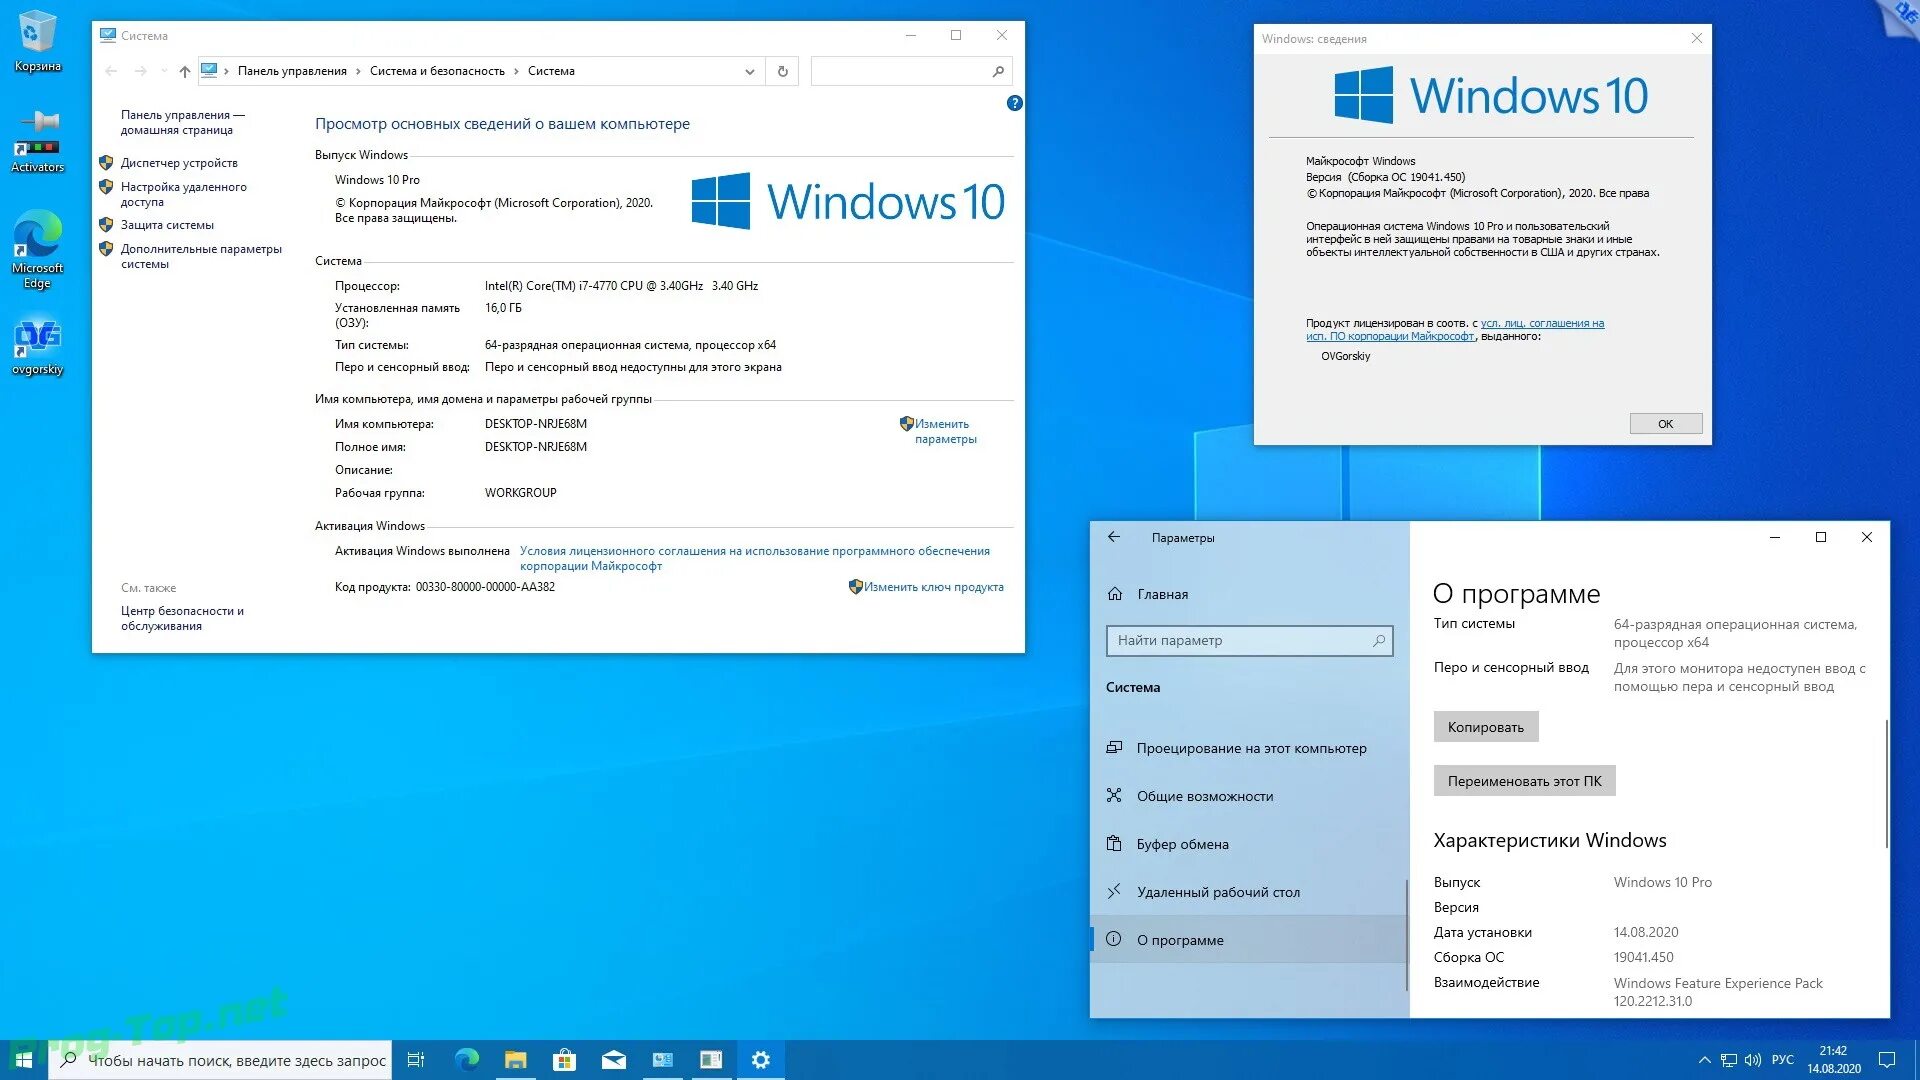1920x1080 pixels.
Task: Click the Settings page vertical scrollbar
Action: [x=1886, y=783]
